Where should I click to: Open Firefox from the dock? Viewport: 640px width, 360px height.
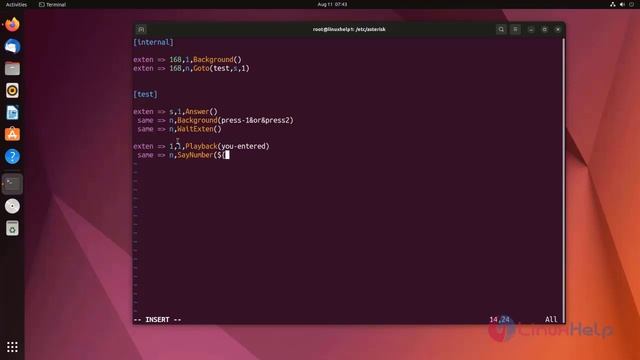pyautogui.click(x=12, y=24)
